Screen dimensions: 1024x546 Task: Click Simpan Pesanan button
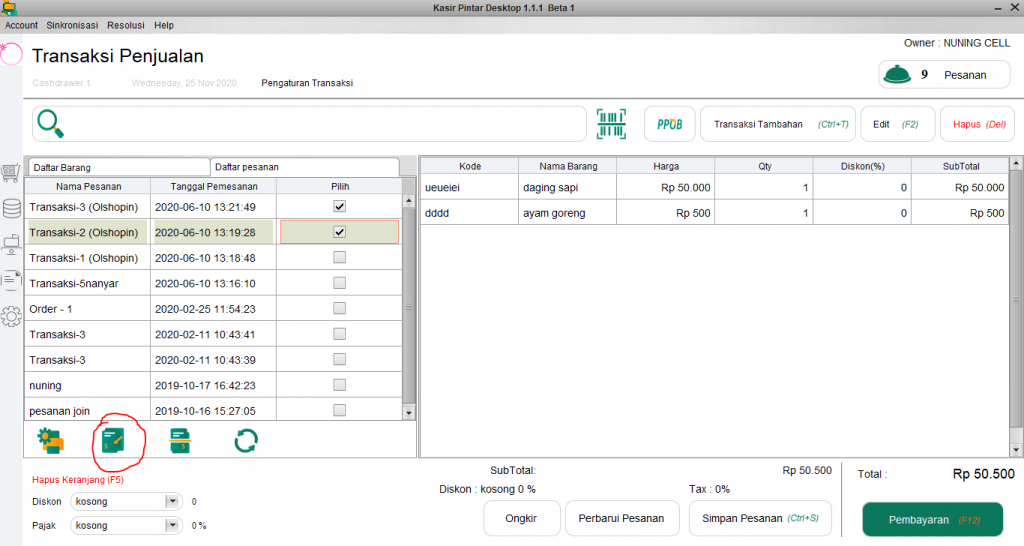760,518
